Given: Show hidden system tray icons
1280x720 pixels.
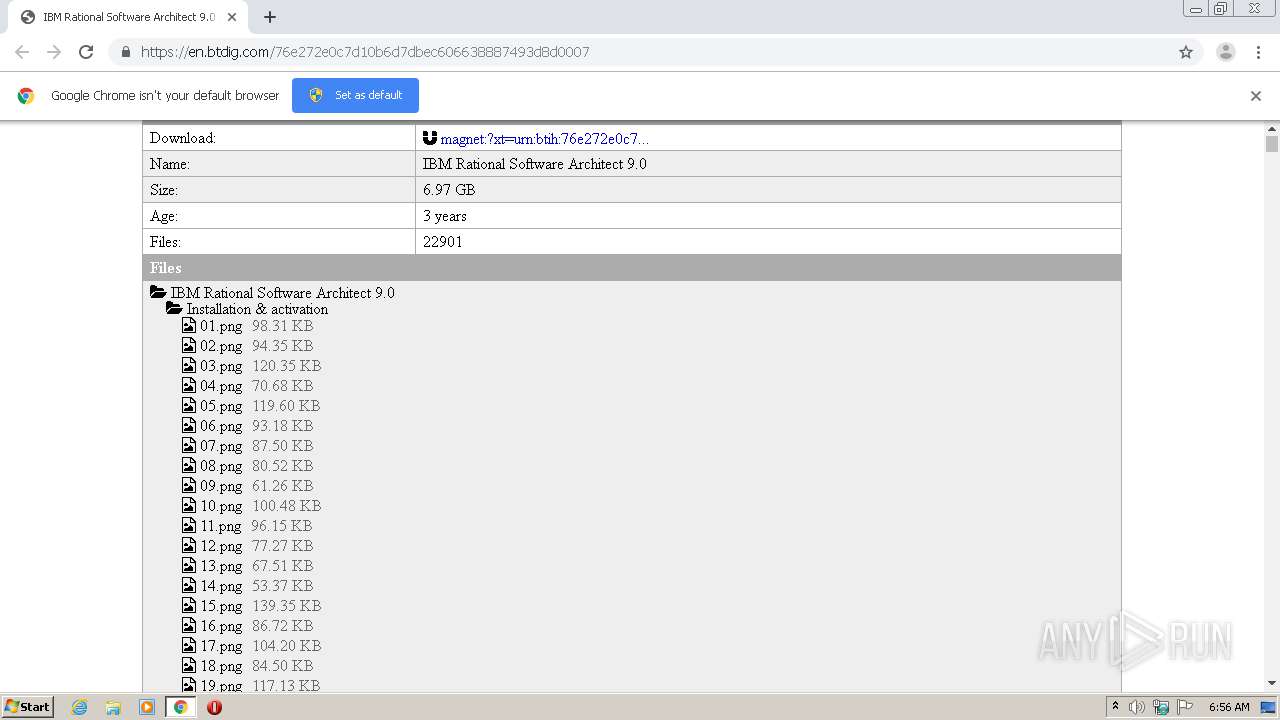Looking at the screenshot, I should [x=1115, y=706].
